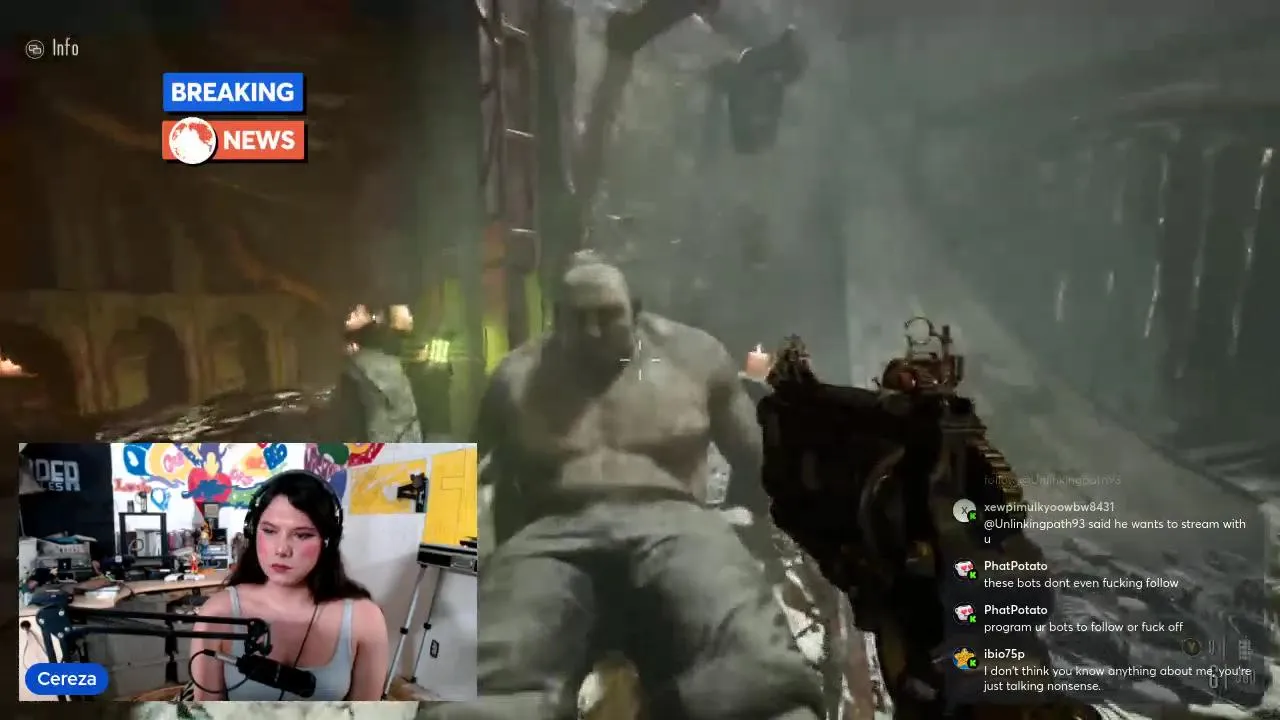Click username xewpimulkyoowbw8431 in chat

[1049, 507]
